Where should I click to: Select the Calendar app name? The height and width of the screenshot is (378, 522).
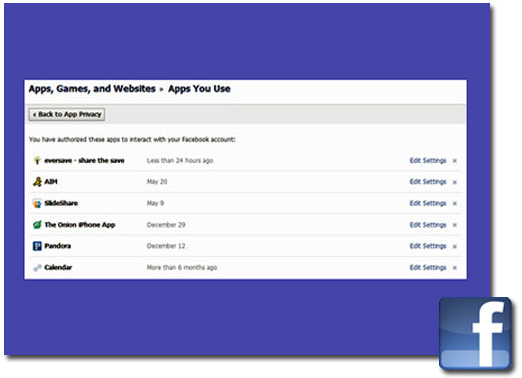pyautogui.click(x=58, y=267)
